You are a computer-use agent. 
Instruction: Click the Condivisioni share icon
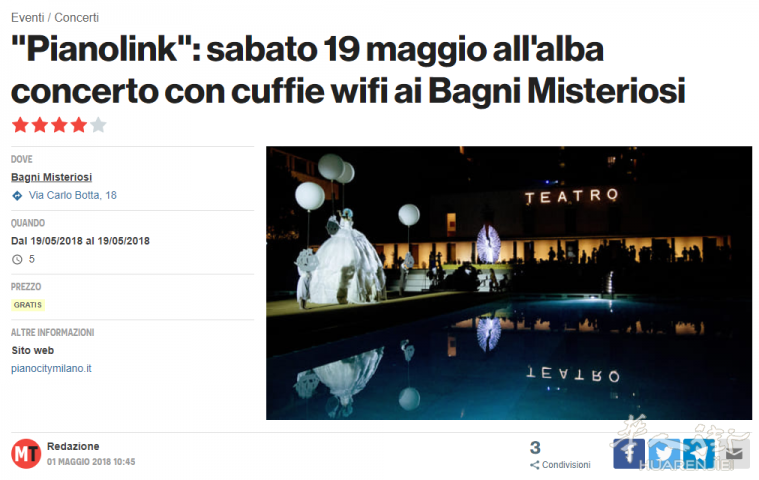coord(534,465)
